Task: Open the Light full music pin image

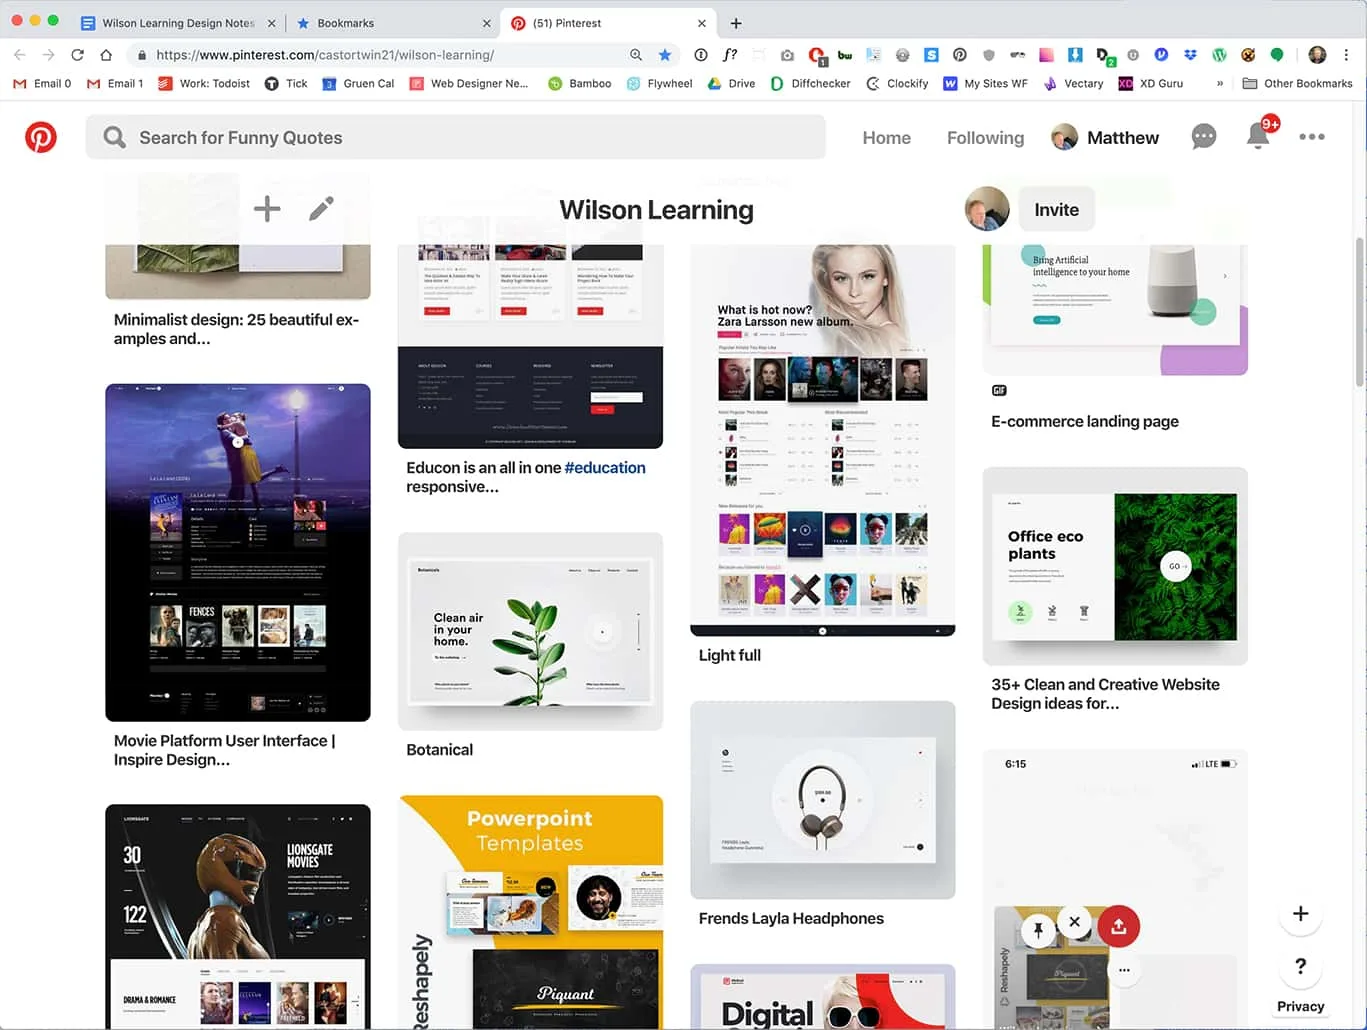Action: [x=823, y=440]
